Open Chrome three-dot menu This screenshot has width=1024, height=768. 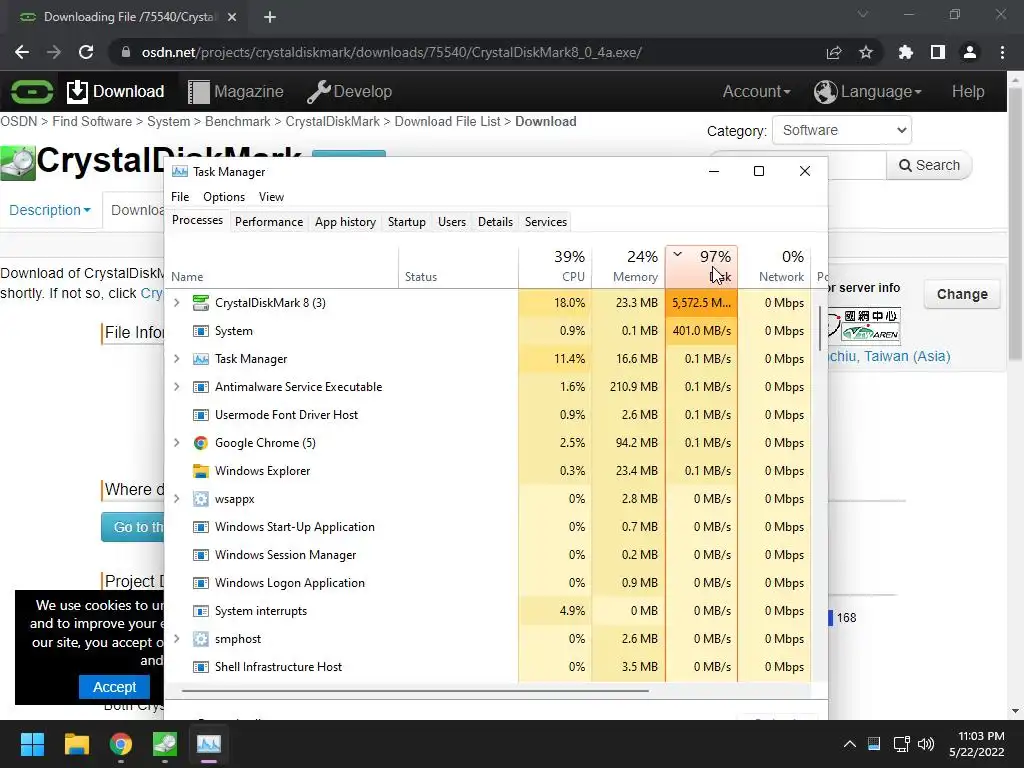pyautogui.click(x=1002, y=52)
